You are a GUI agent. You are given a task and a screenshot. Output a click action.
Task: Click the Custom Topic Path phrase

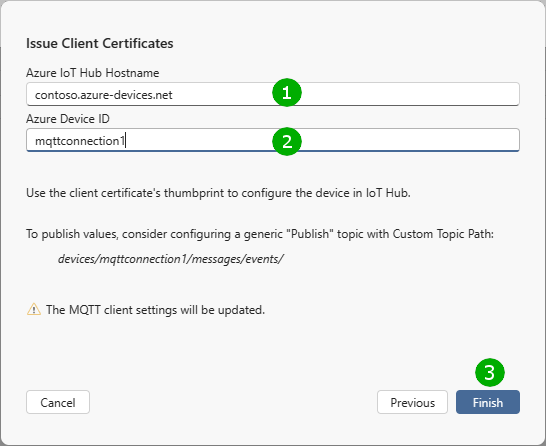[x=443, y=234]
